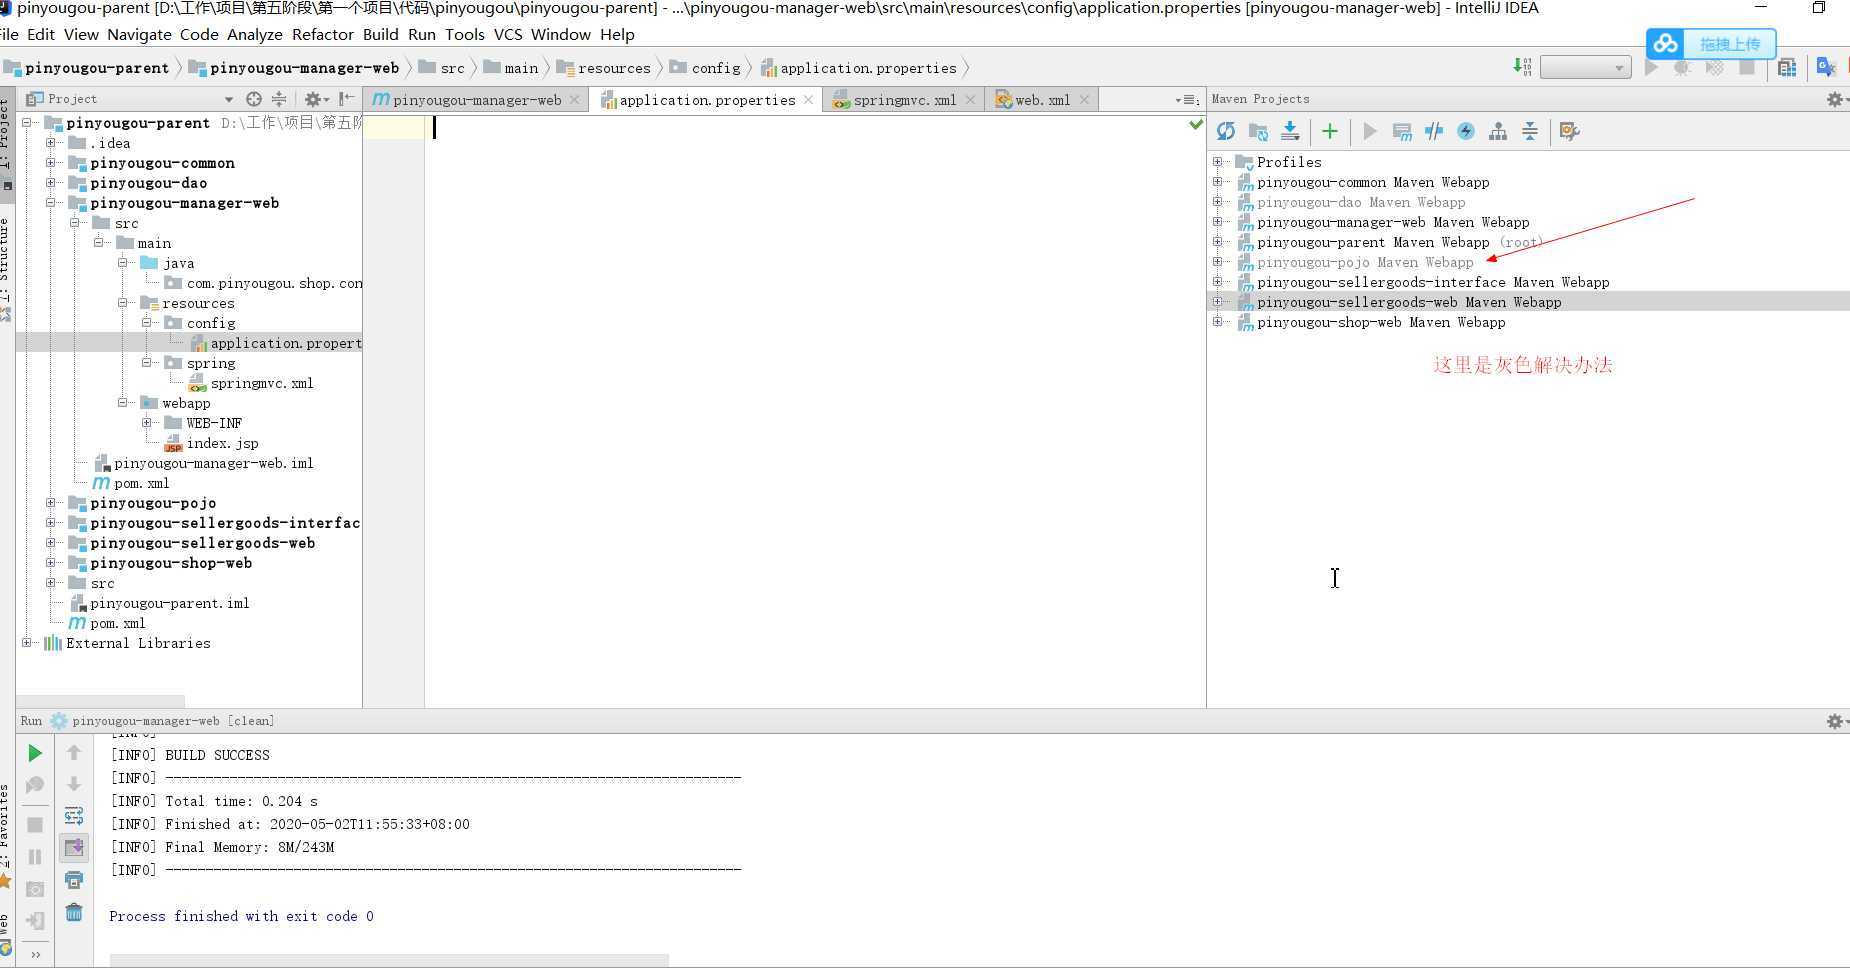Click the Project tree horizontal scrollbar

(x=100, y=701)
